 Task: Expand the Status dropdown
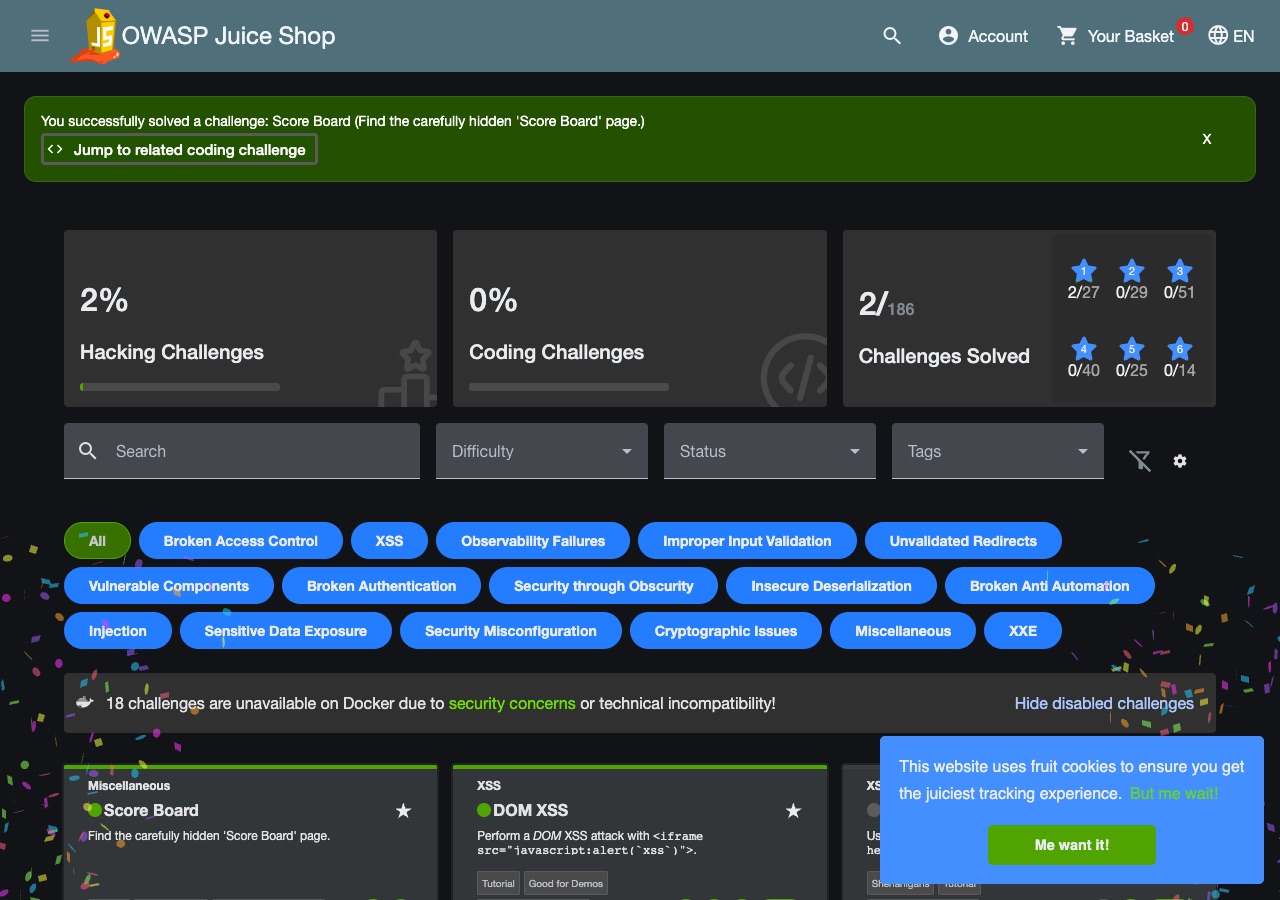click(x=770, y=451)
